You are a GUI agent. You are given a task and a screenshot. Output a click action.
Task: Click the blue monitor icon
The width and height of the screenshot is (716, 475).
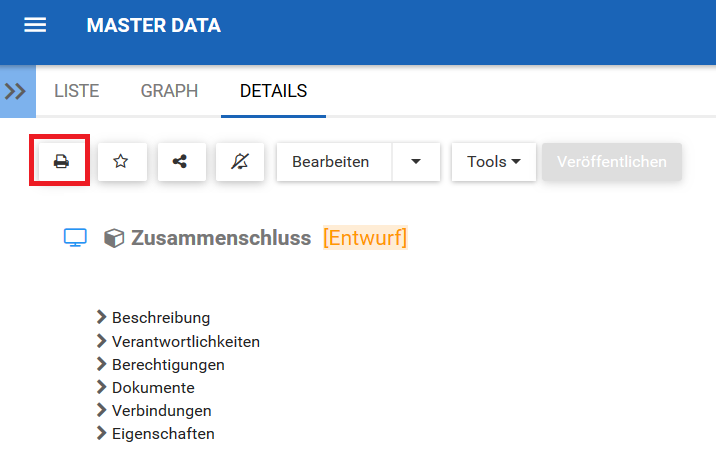75,238
